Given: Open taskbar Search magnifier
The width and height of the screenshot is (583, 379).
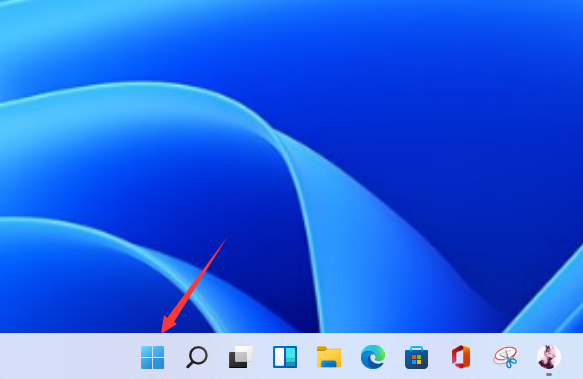Looking at the screenshot, I should [197, 357].
